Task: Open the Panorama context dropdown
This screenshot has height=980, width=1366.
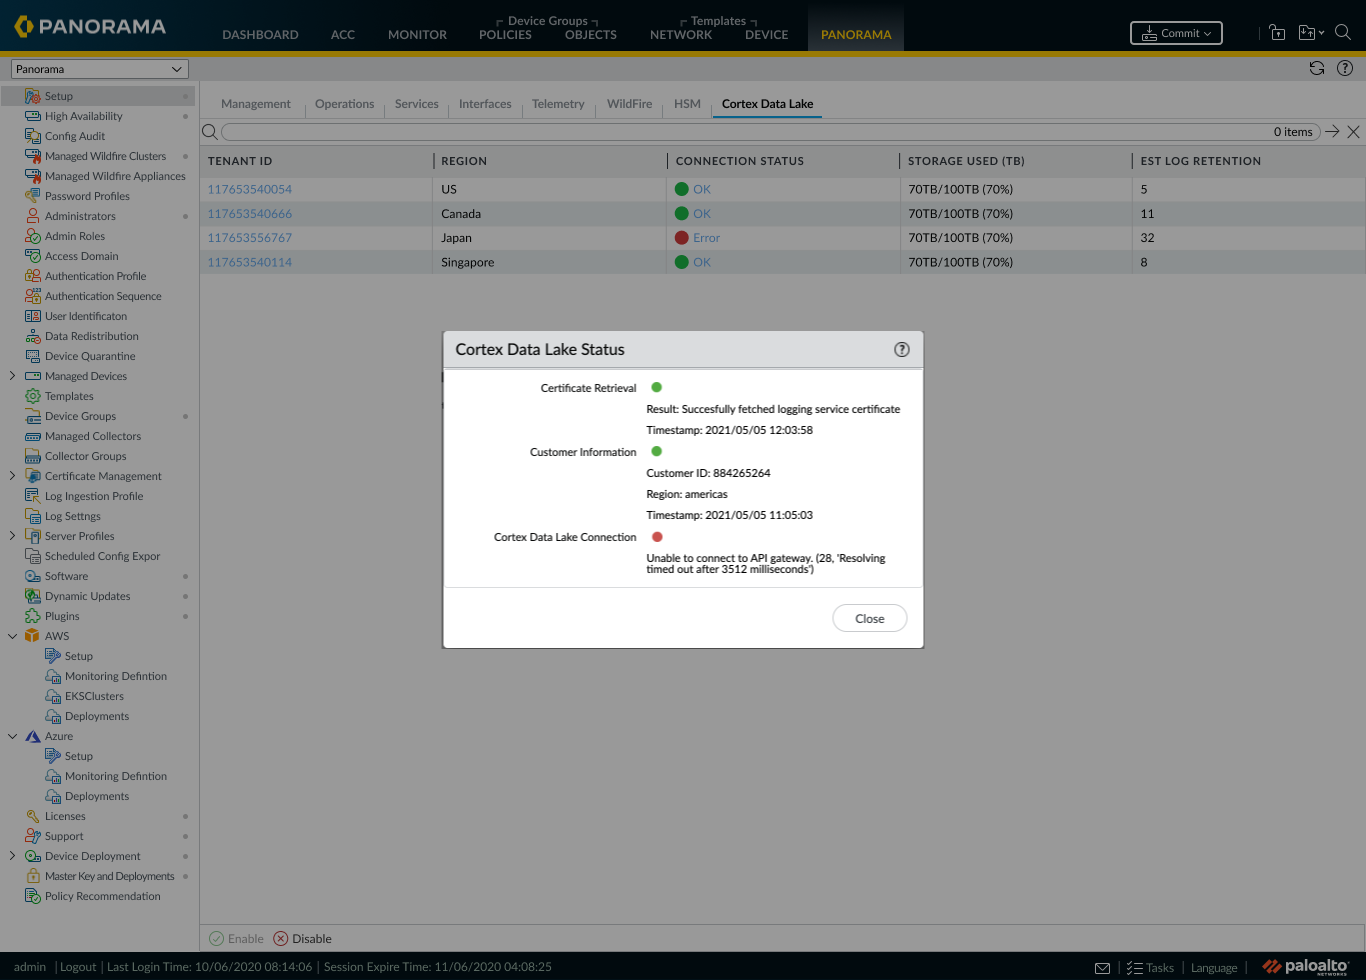Action: click(x=98, y=69)
